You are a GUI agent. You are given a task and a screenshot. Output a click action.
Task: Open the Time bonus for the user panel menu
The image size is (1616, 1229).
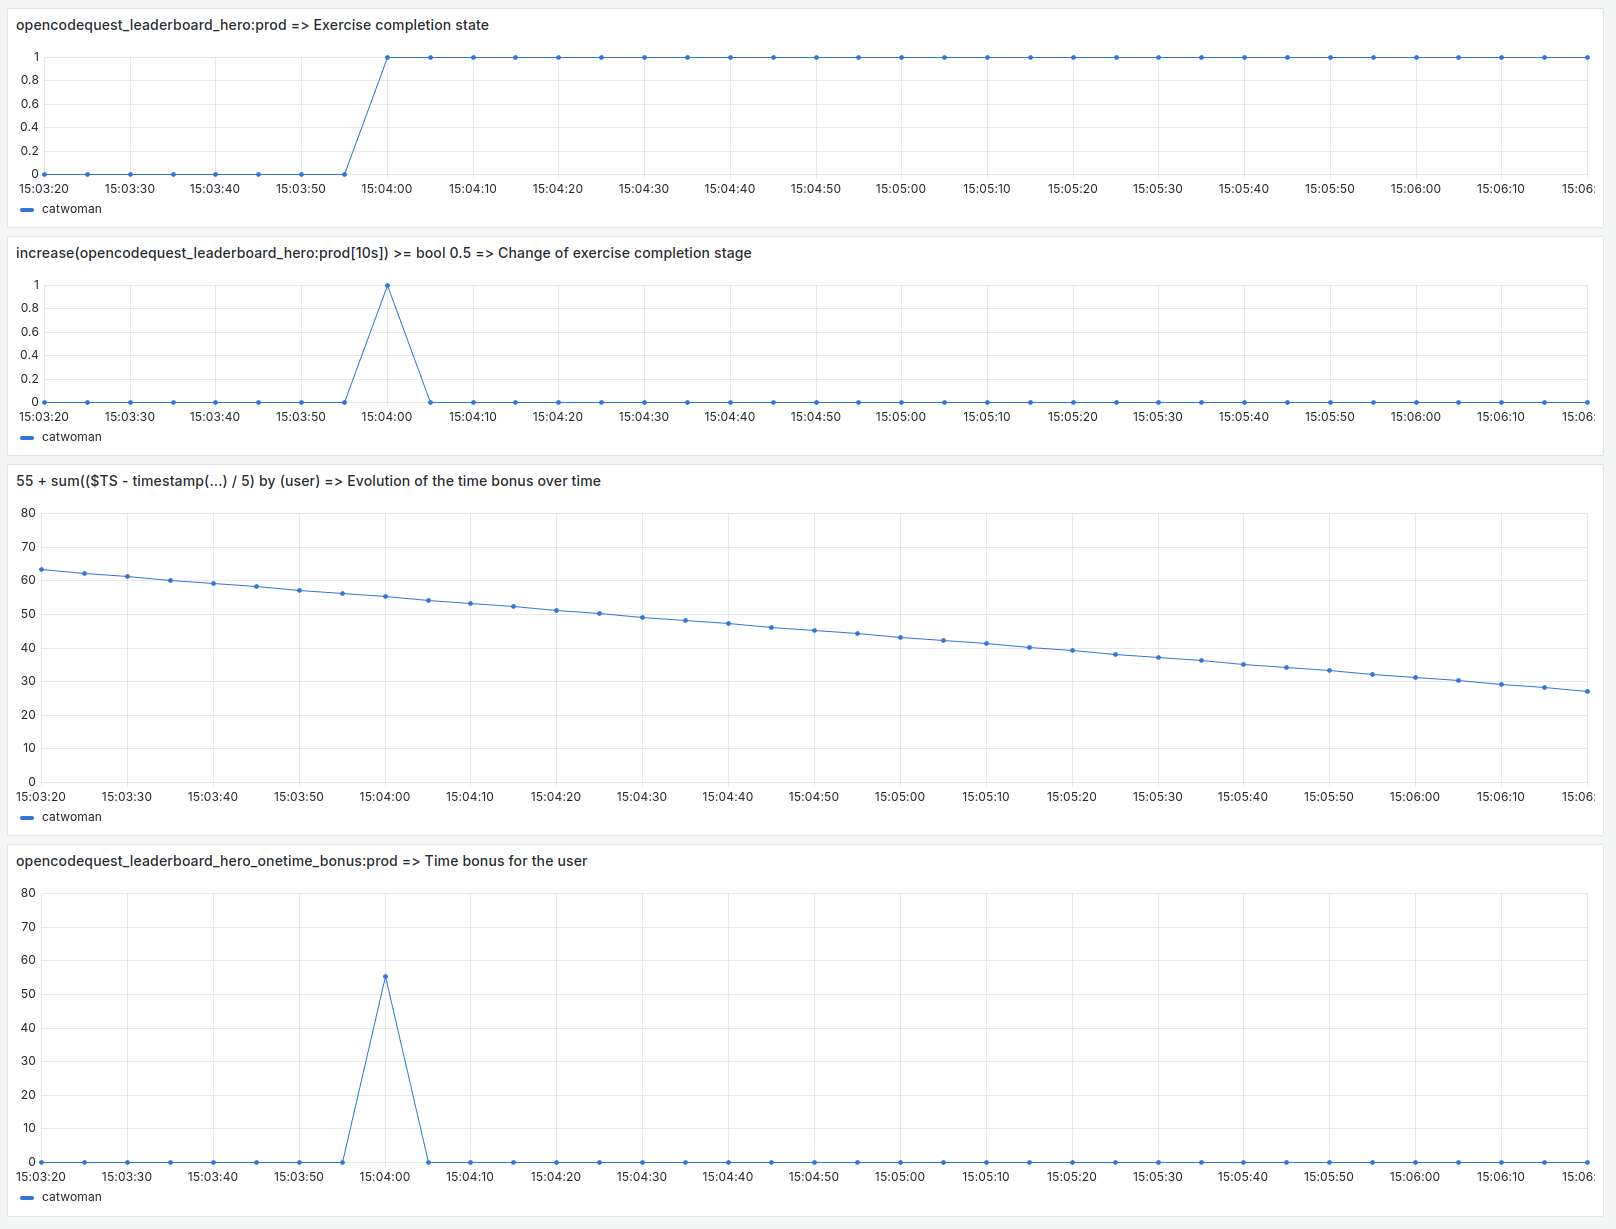(x=301, y=861)
